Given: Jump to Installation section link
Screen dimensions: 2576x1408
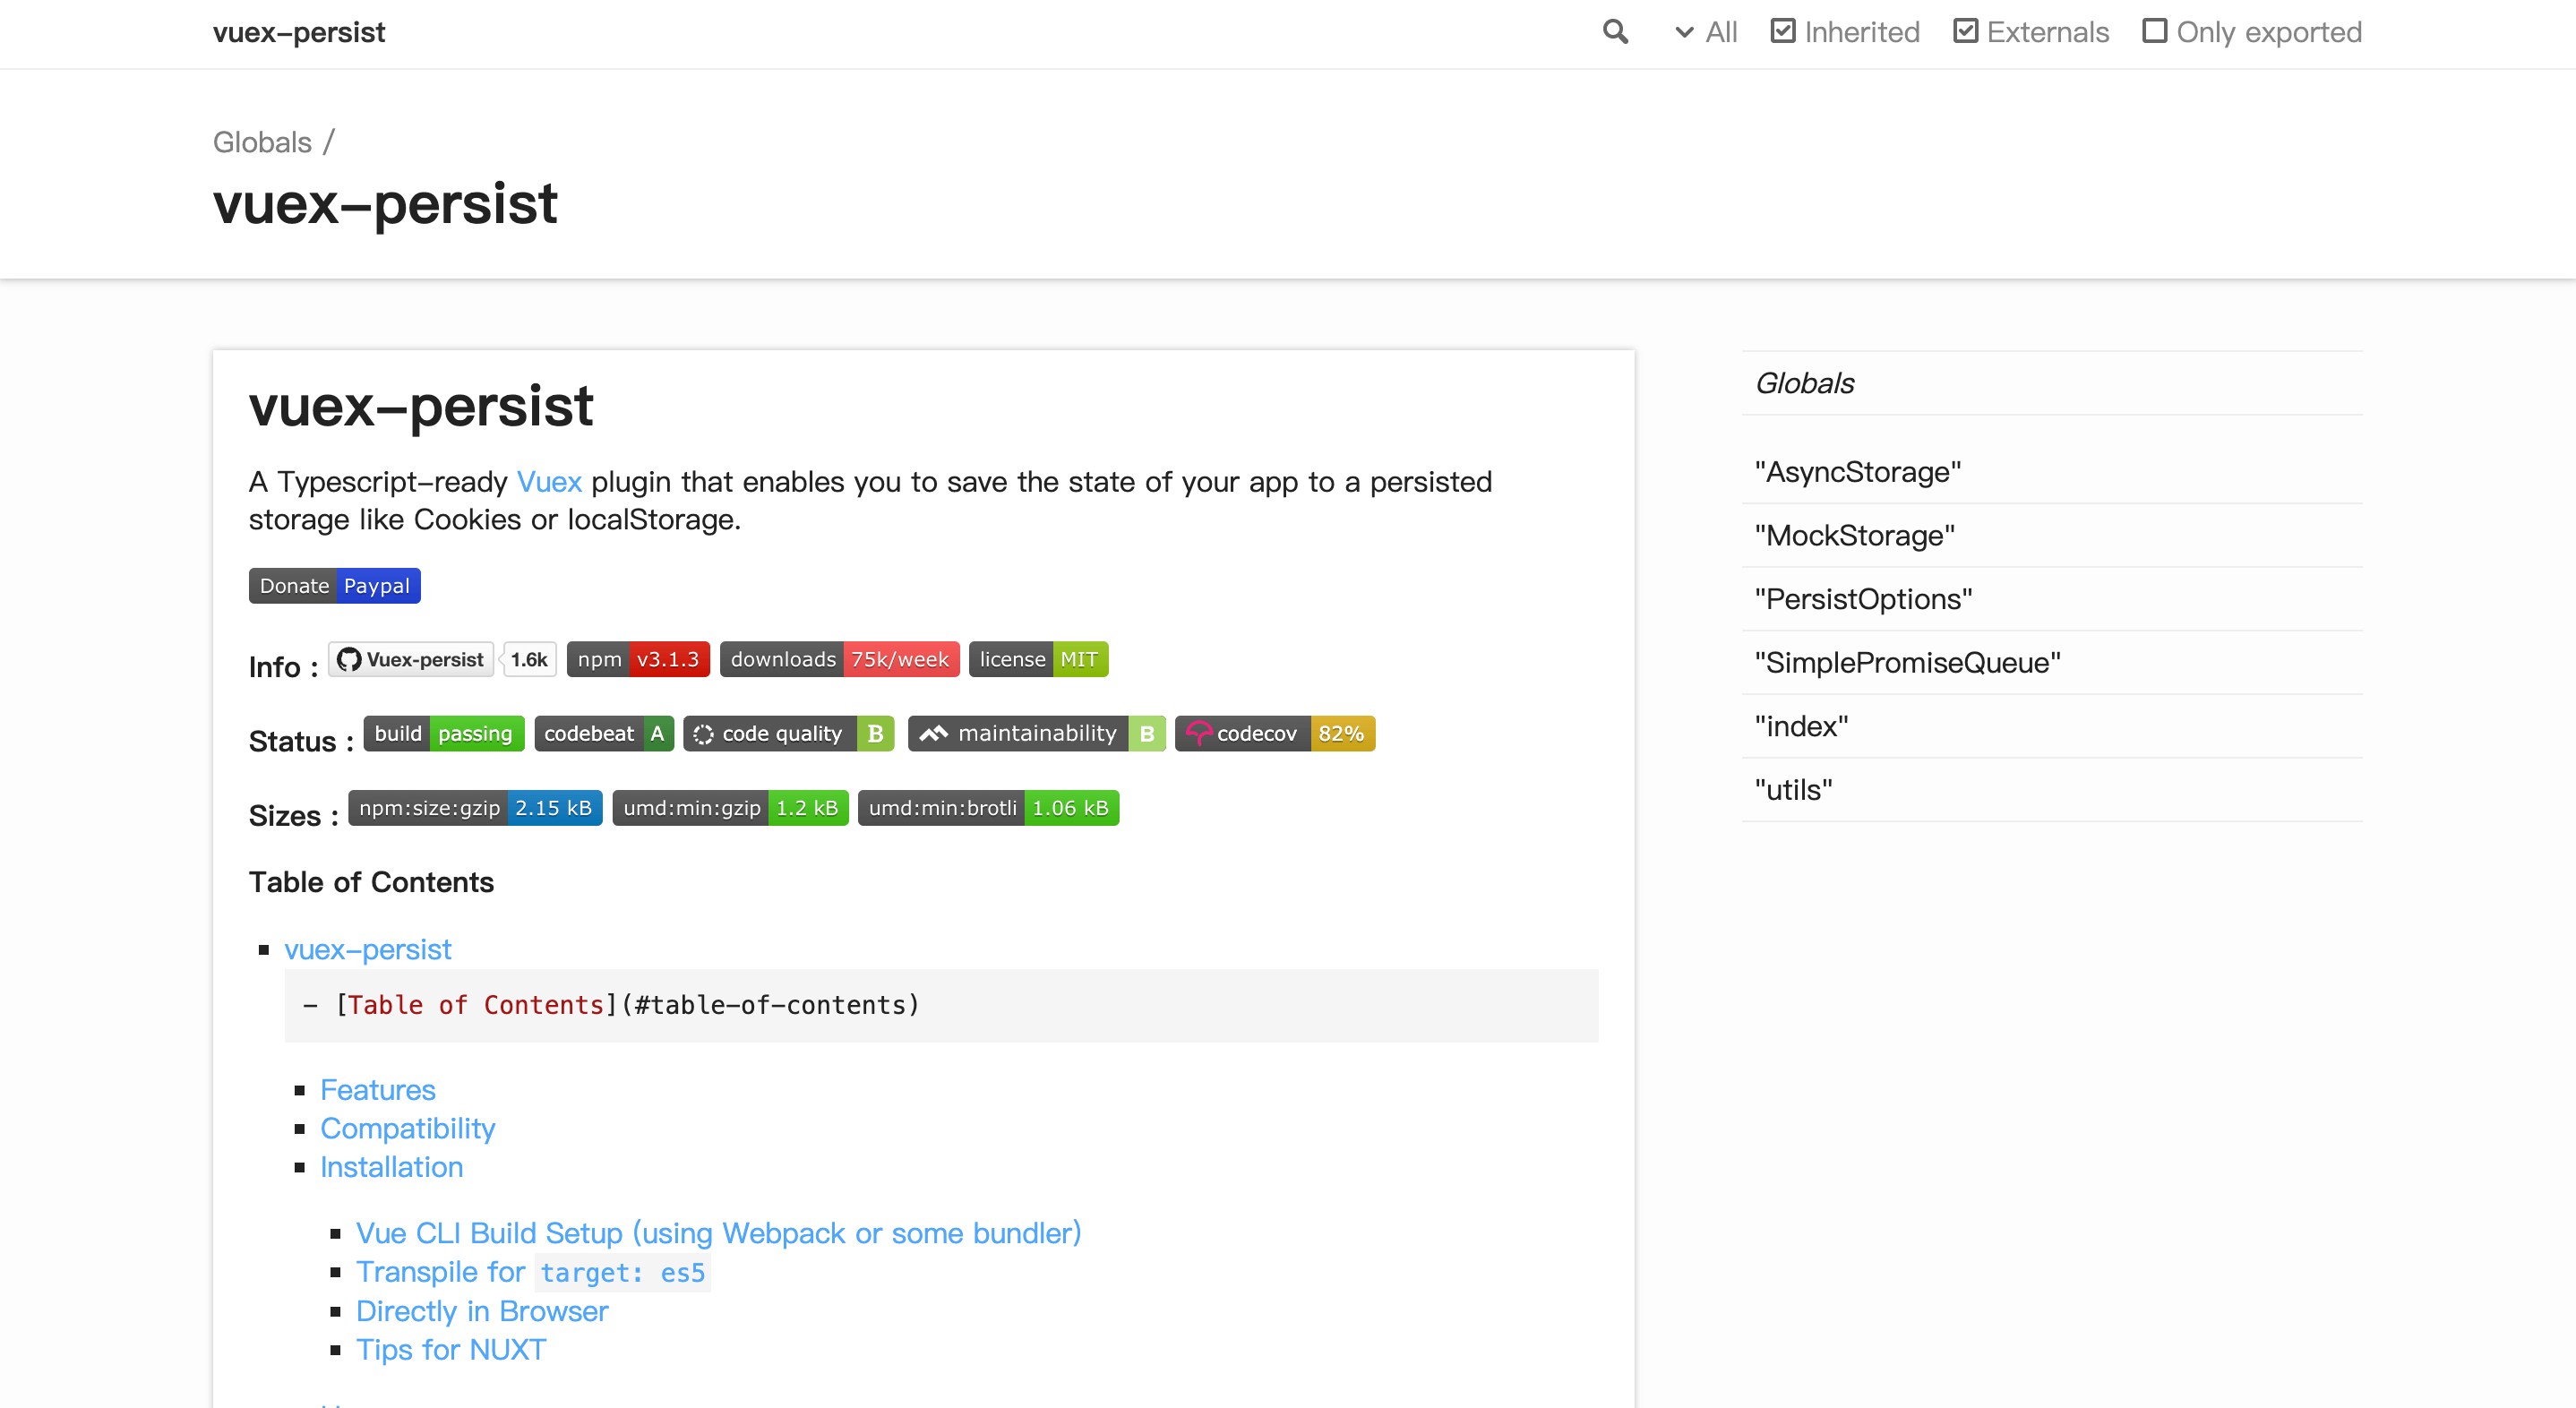Looking at the screenshot, I should click(x=391, y=1167).
